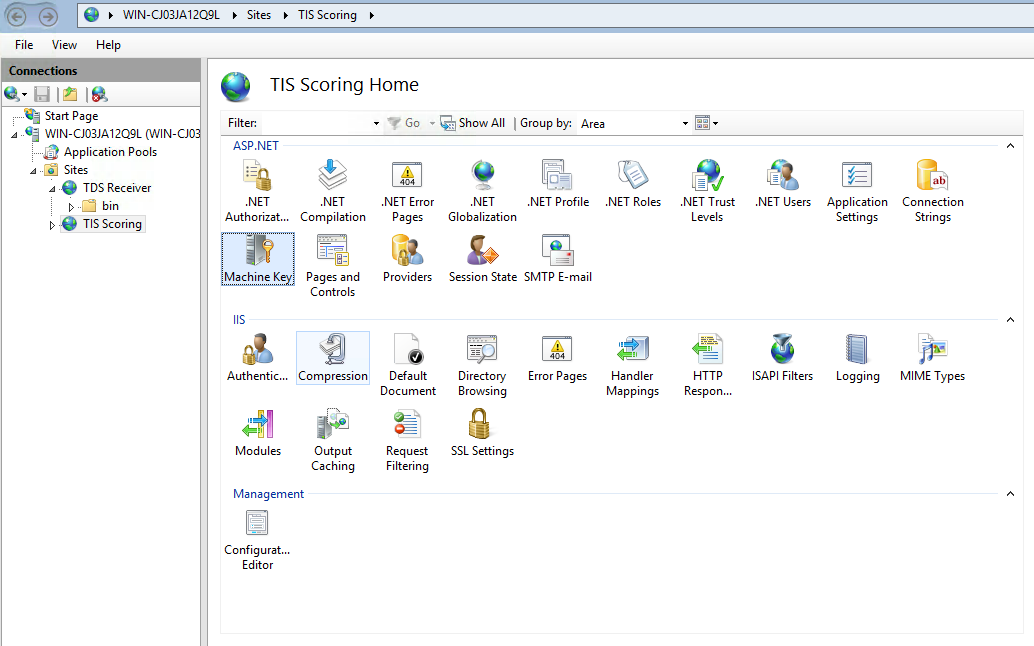Open the Filter dropdown arrow
The image size is (1034, 646).
click(377, 123)
